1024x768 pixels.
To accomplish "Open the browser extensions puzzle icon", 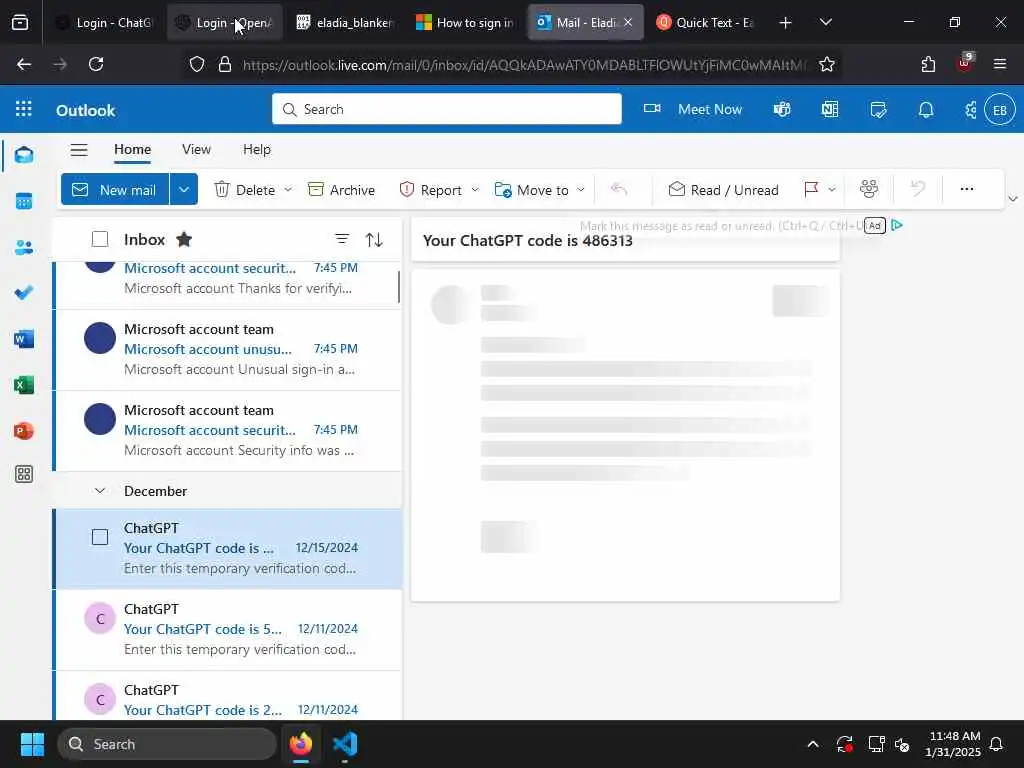I will (x=928, y=64).
